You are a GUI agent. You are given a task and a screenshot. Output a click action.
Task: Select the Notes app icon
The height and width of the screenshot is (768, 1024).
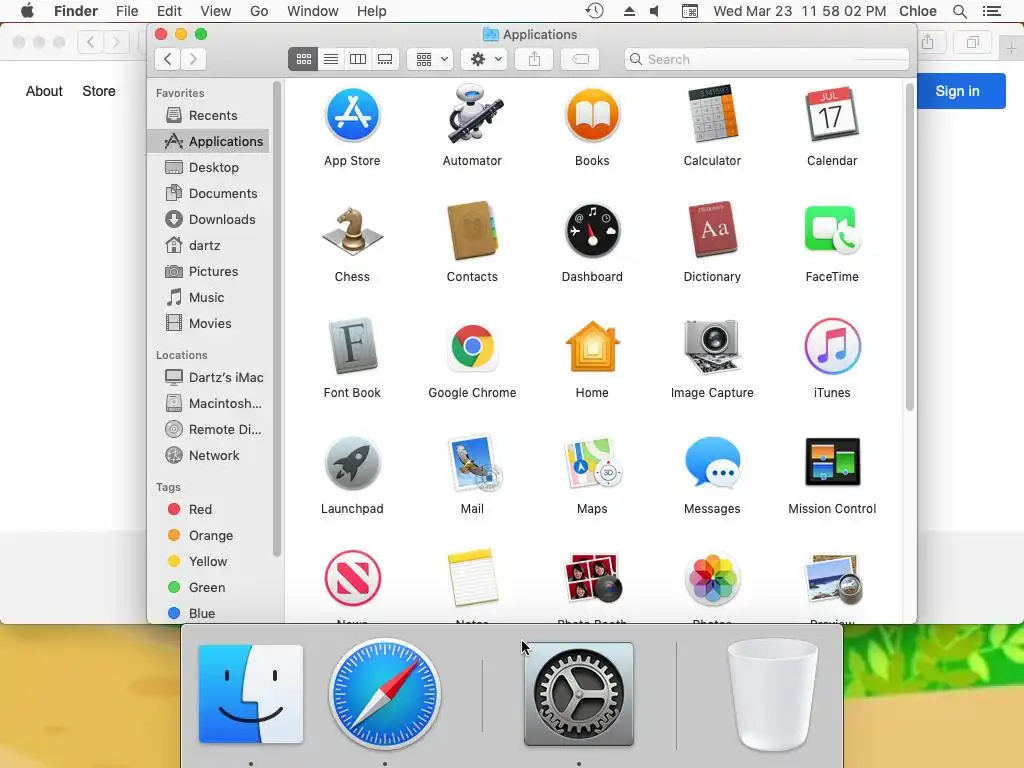(472, 578)
